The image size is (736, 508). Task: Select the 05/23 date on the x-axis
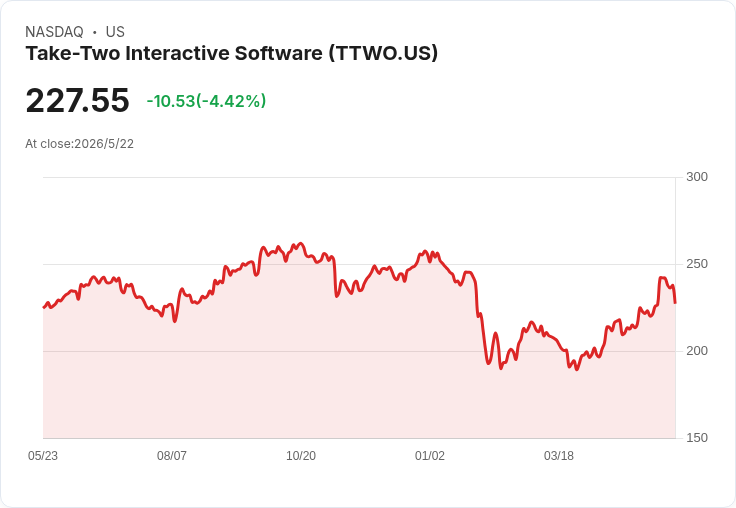(43, 455)
